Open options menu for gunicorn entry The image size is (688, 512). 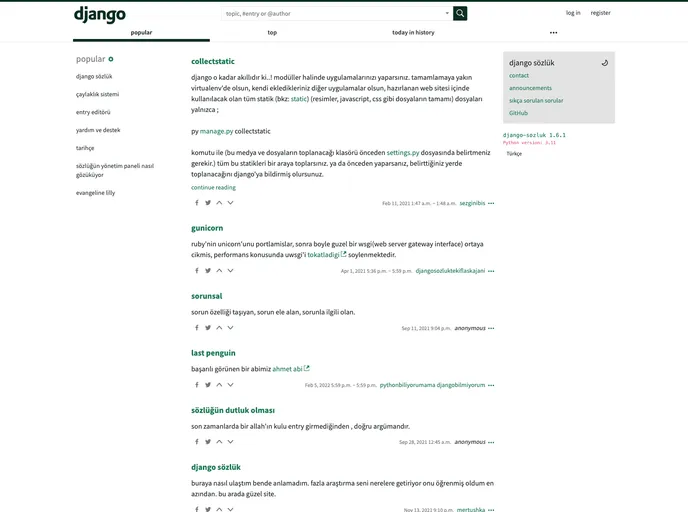coord(491,271)
